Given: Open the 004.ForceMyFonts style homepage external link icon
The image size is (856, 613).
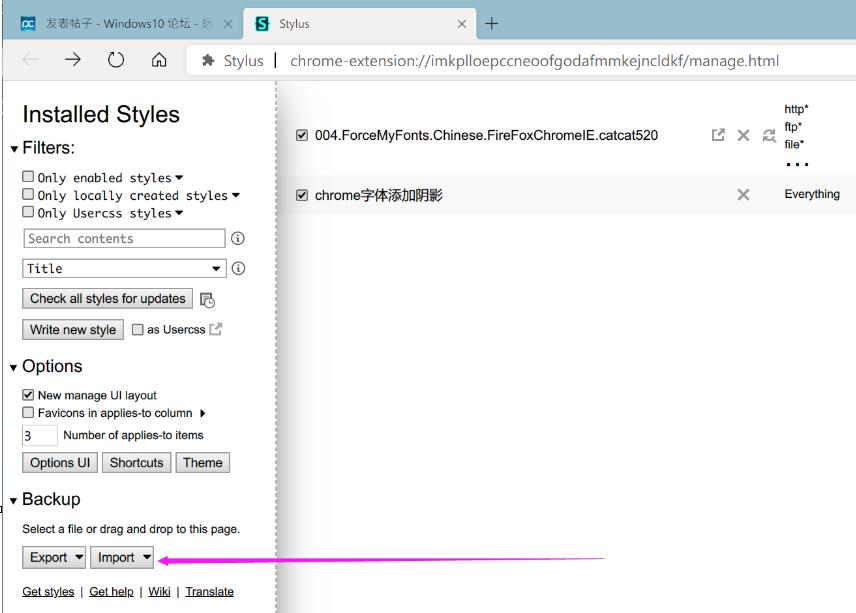Looking at the screenshot, I should tap(718, 135).
